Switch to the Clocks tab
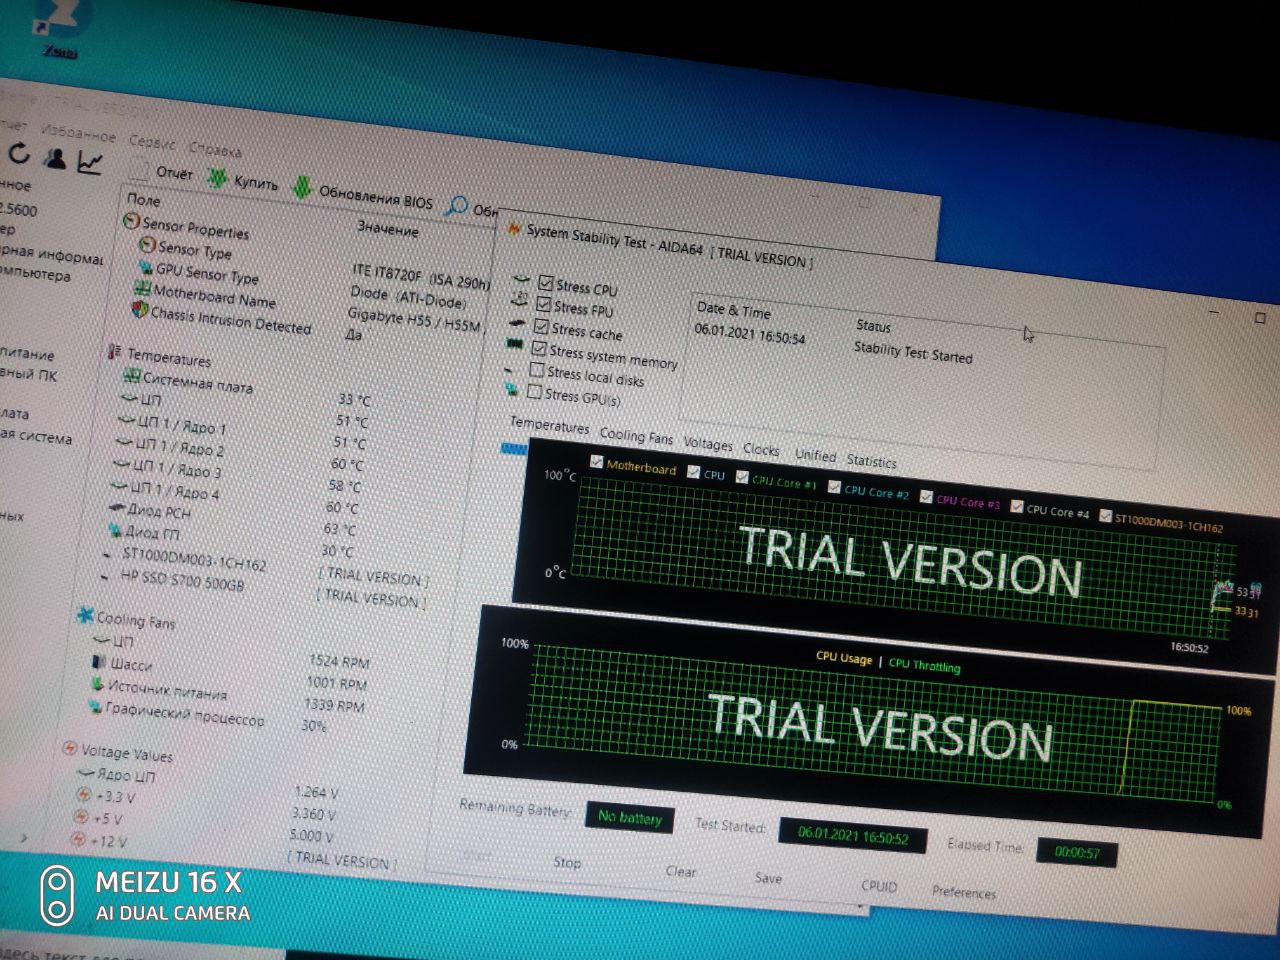 tap(761, 450)
